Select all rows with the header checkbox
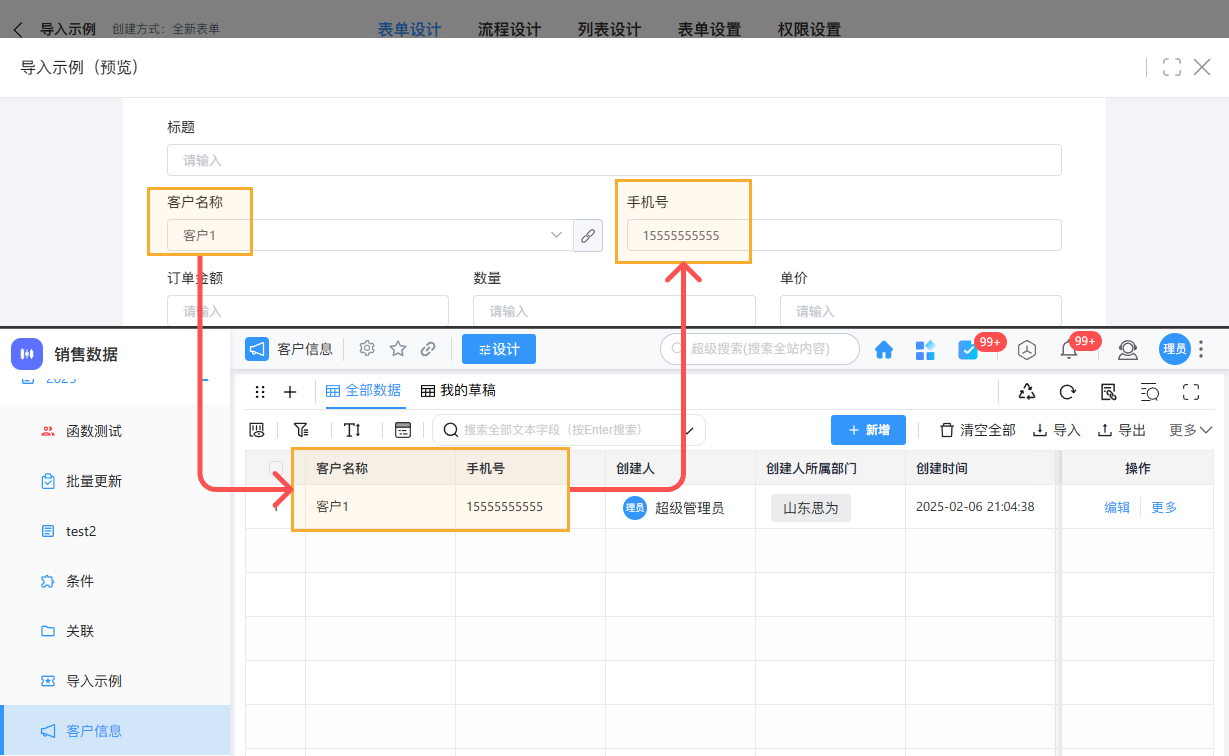1229x756 pixels. coord(276,467)
